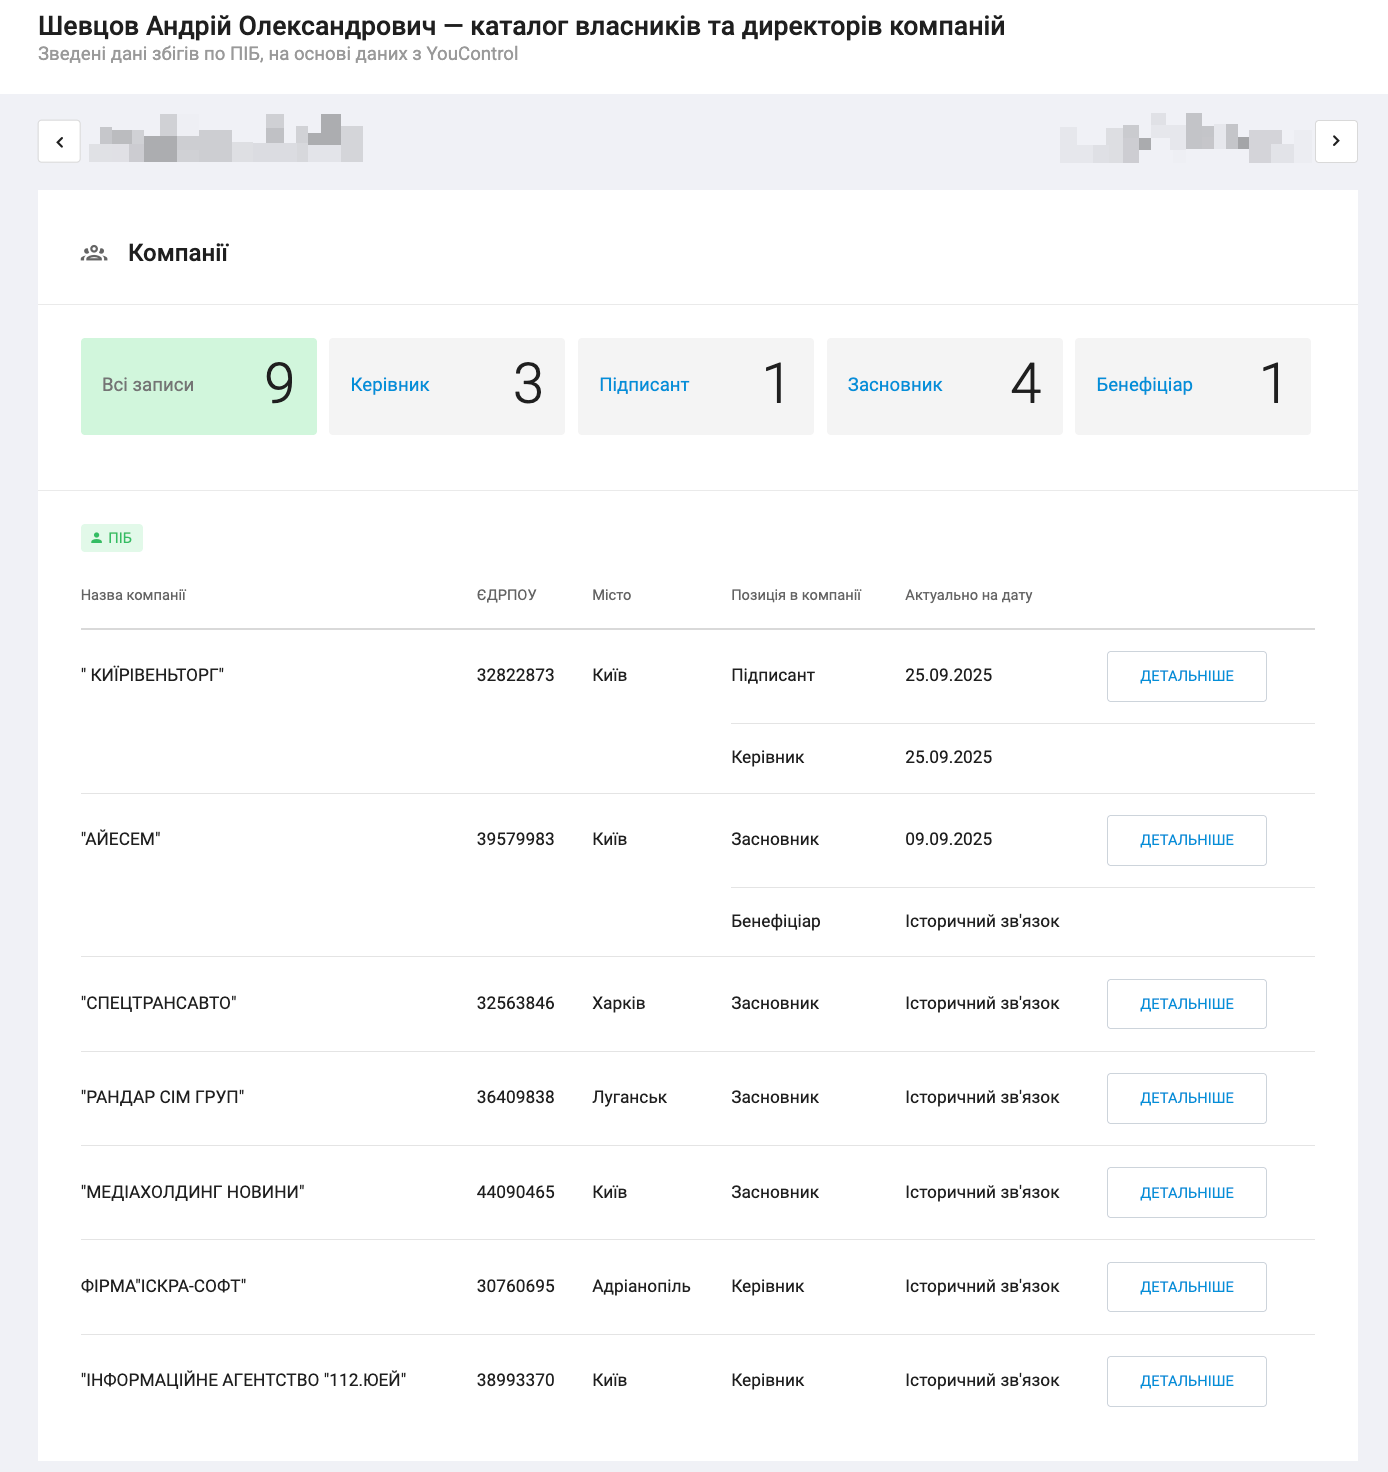The image size is (1388, 1472).
Task: View details of СПЕЦТРАНСАВТО
Action: (x=1186, y=1004)
